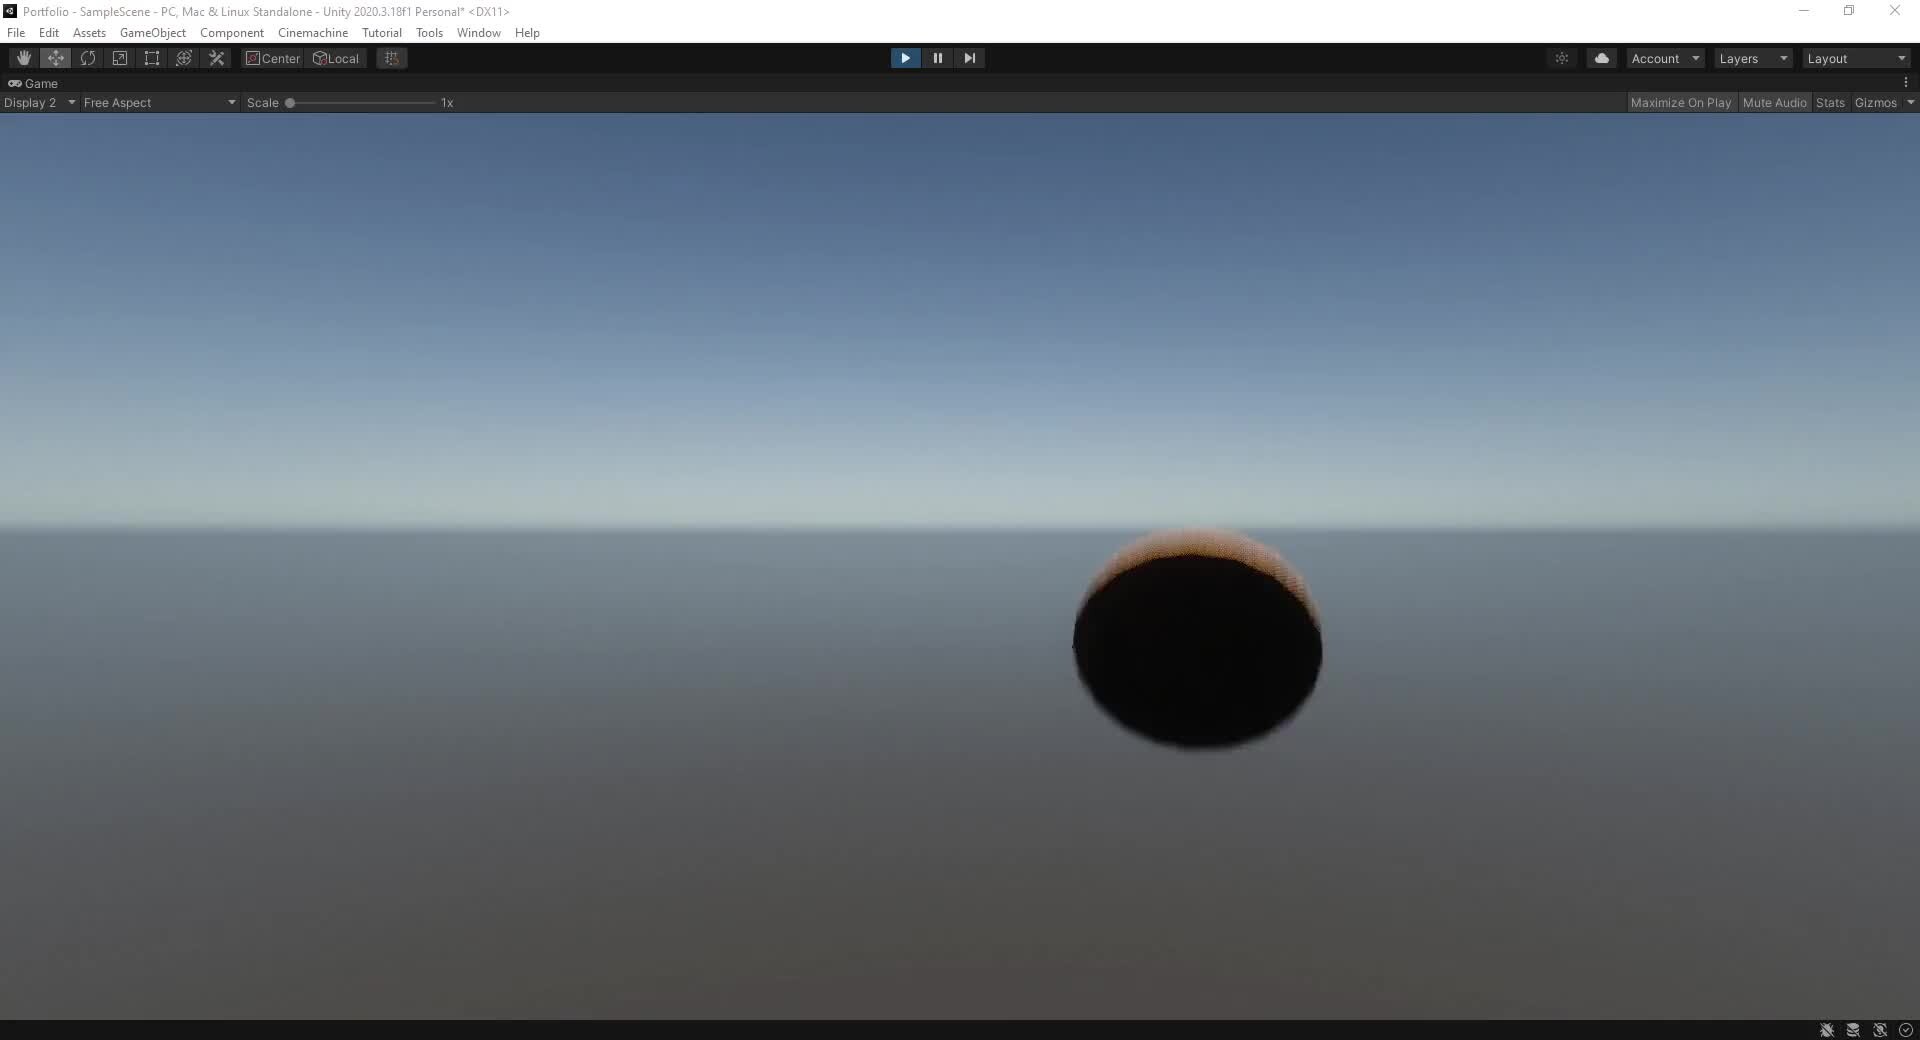This screenshot has height=1040, width=1920.
Task: Toggle the Stats overlay
Action: 1830,102
